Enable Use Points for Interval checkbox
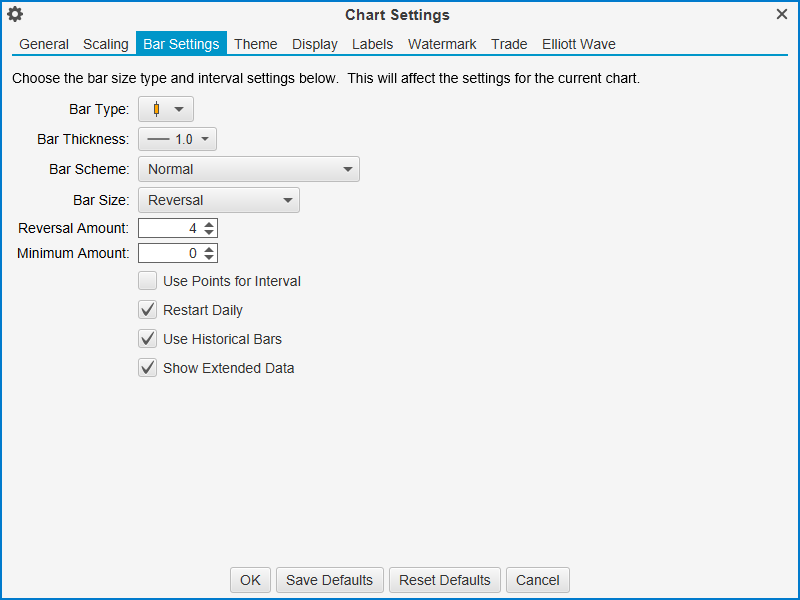This screenshot has width=800, height=600. [148, 281]
